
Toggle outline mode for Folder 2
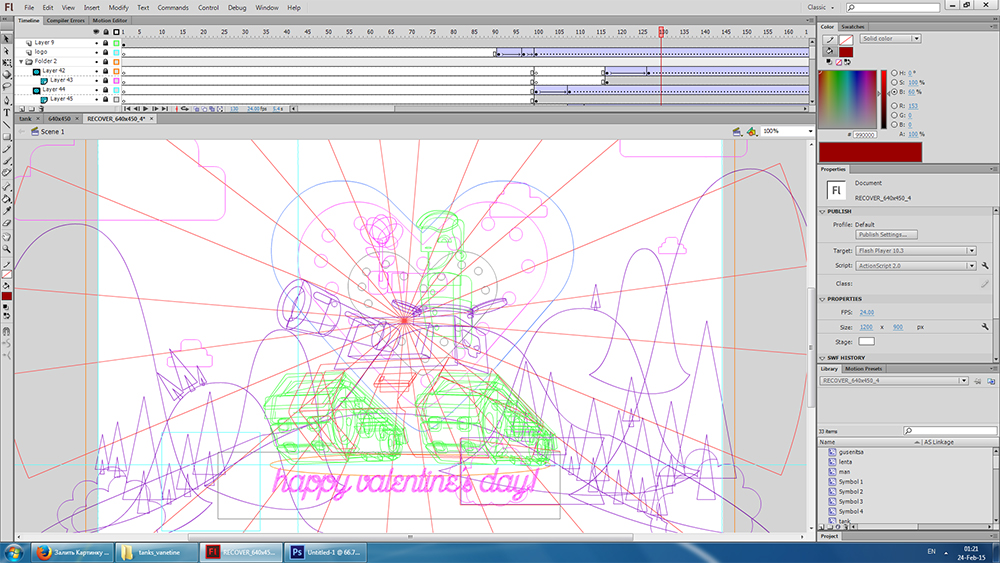(x=116, y=62)
